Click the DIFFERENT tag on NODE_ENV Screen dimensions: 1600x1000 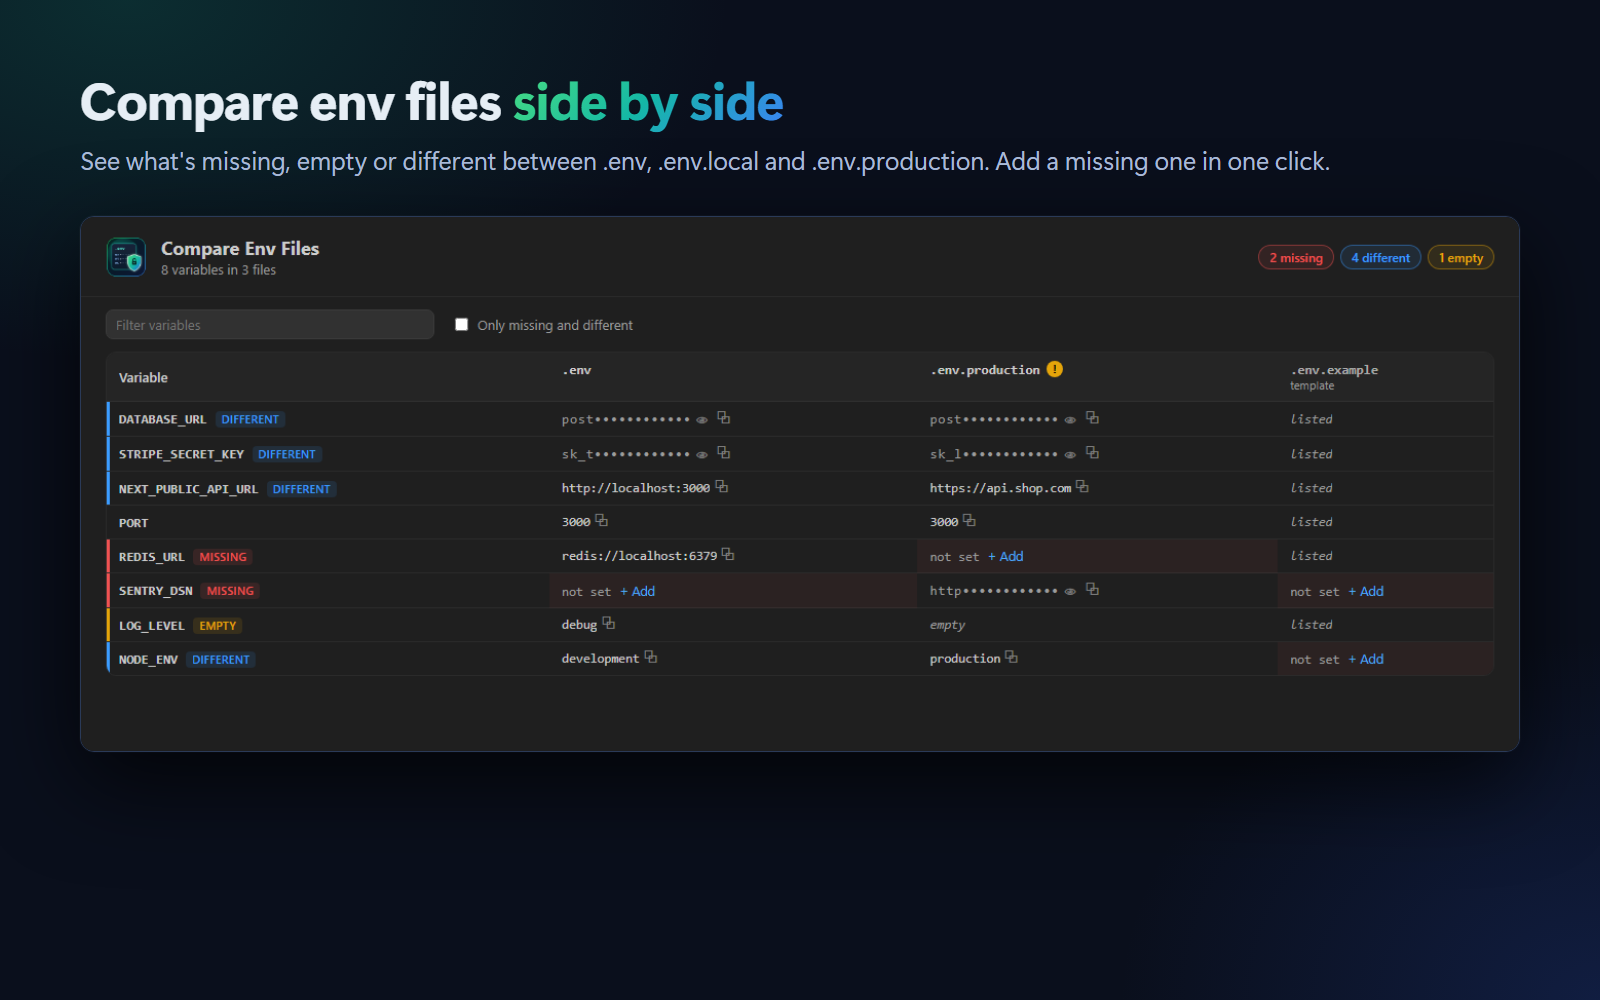coord(221,660)
